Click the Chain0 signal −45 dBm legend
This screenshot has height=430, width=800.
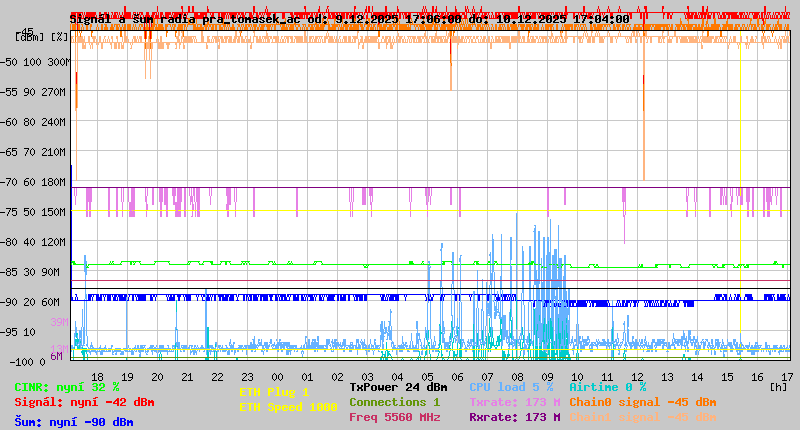(642, 402)
